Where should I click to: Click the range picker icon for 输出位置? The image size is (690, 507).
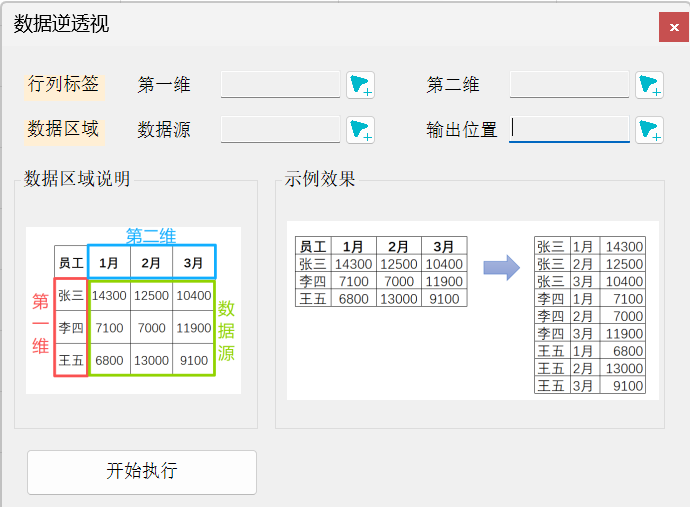point(650,129)
